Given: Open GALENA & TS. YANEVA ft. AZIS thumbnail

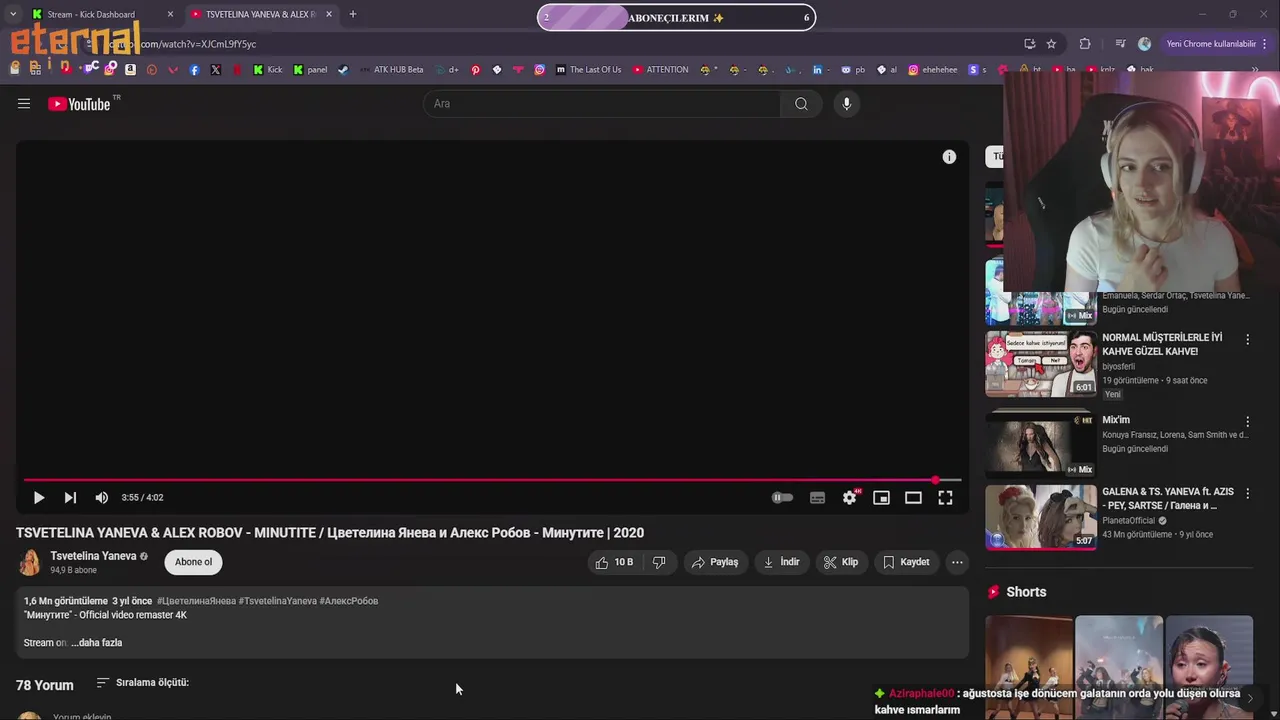Looking at the screenshot, I should coord(1041,517).
